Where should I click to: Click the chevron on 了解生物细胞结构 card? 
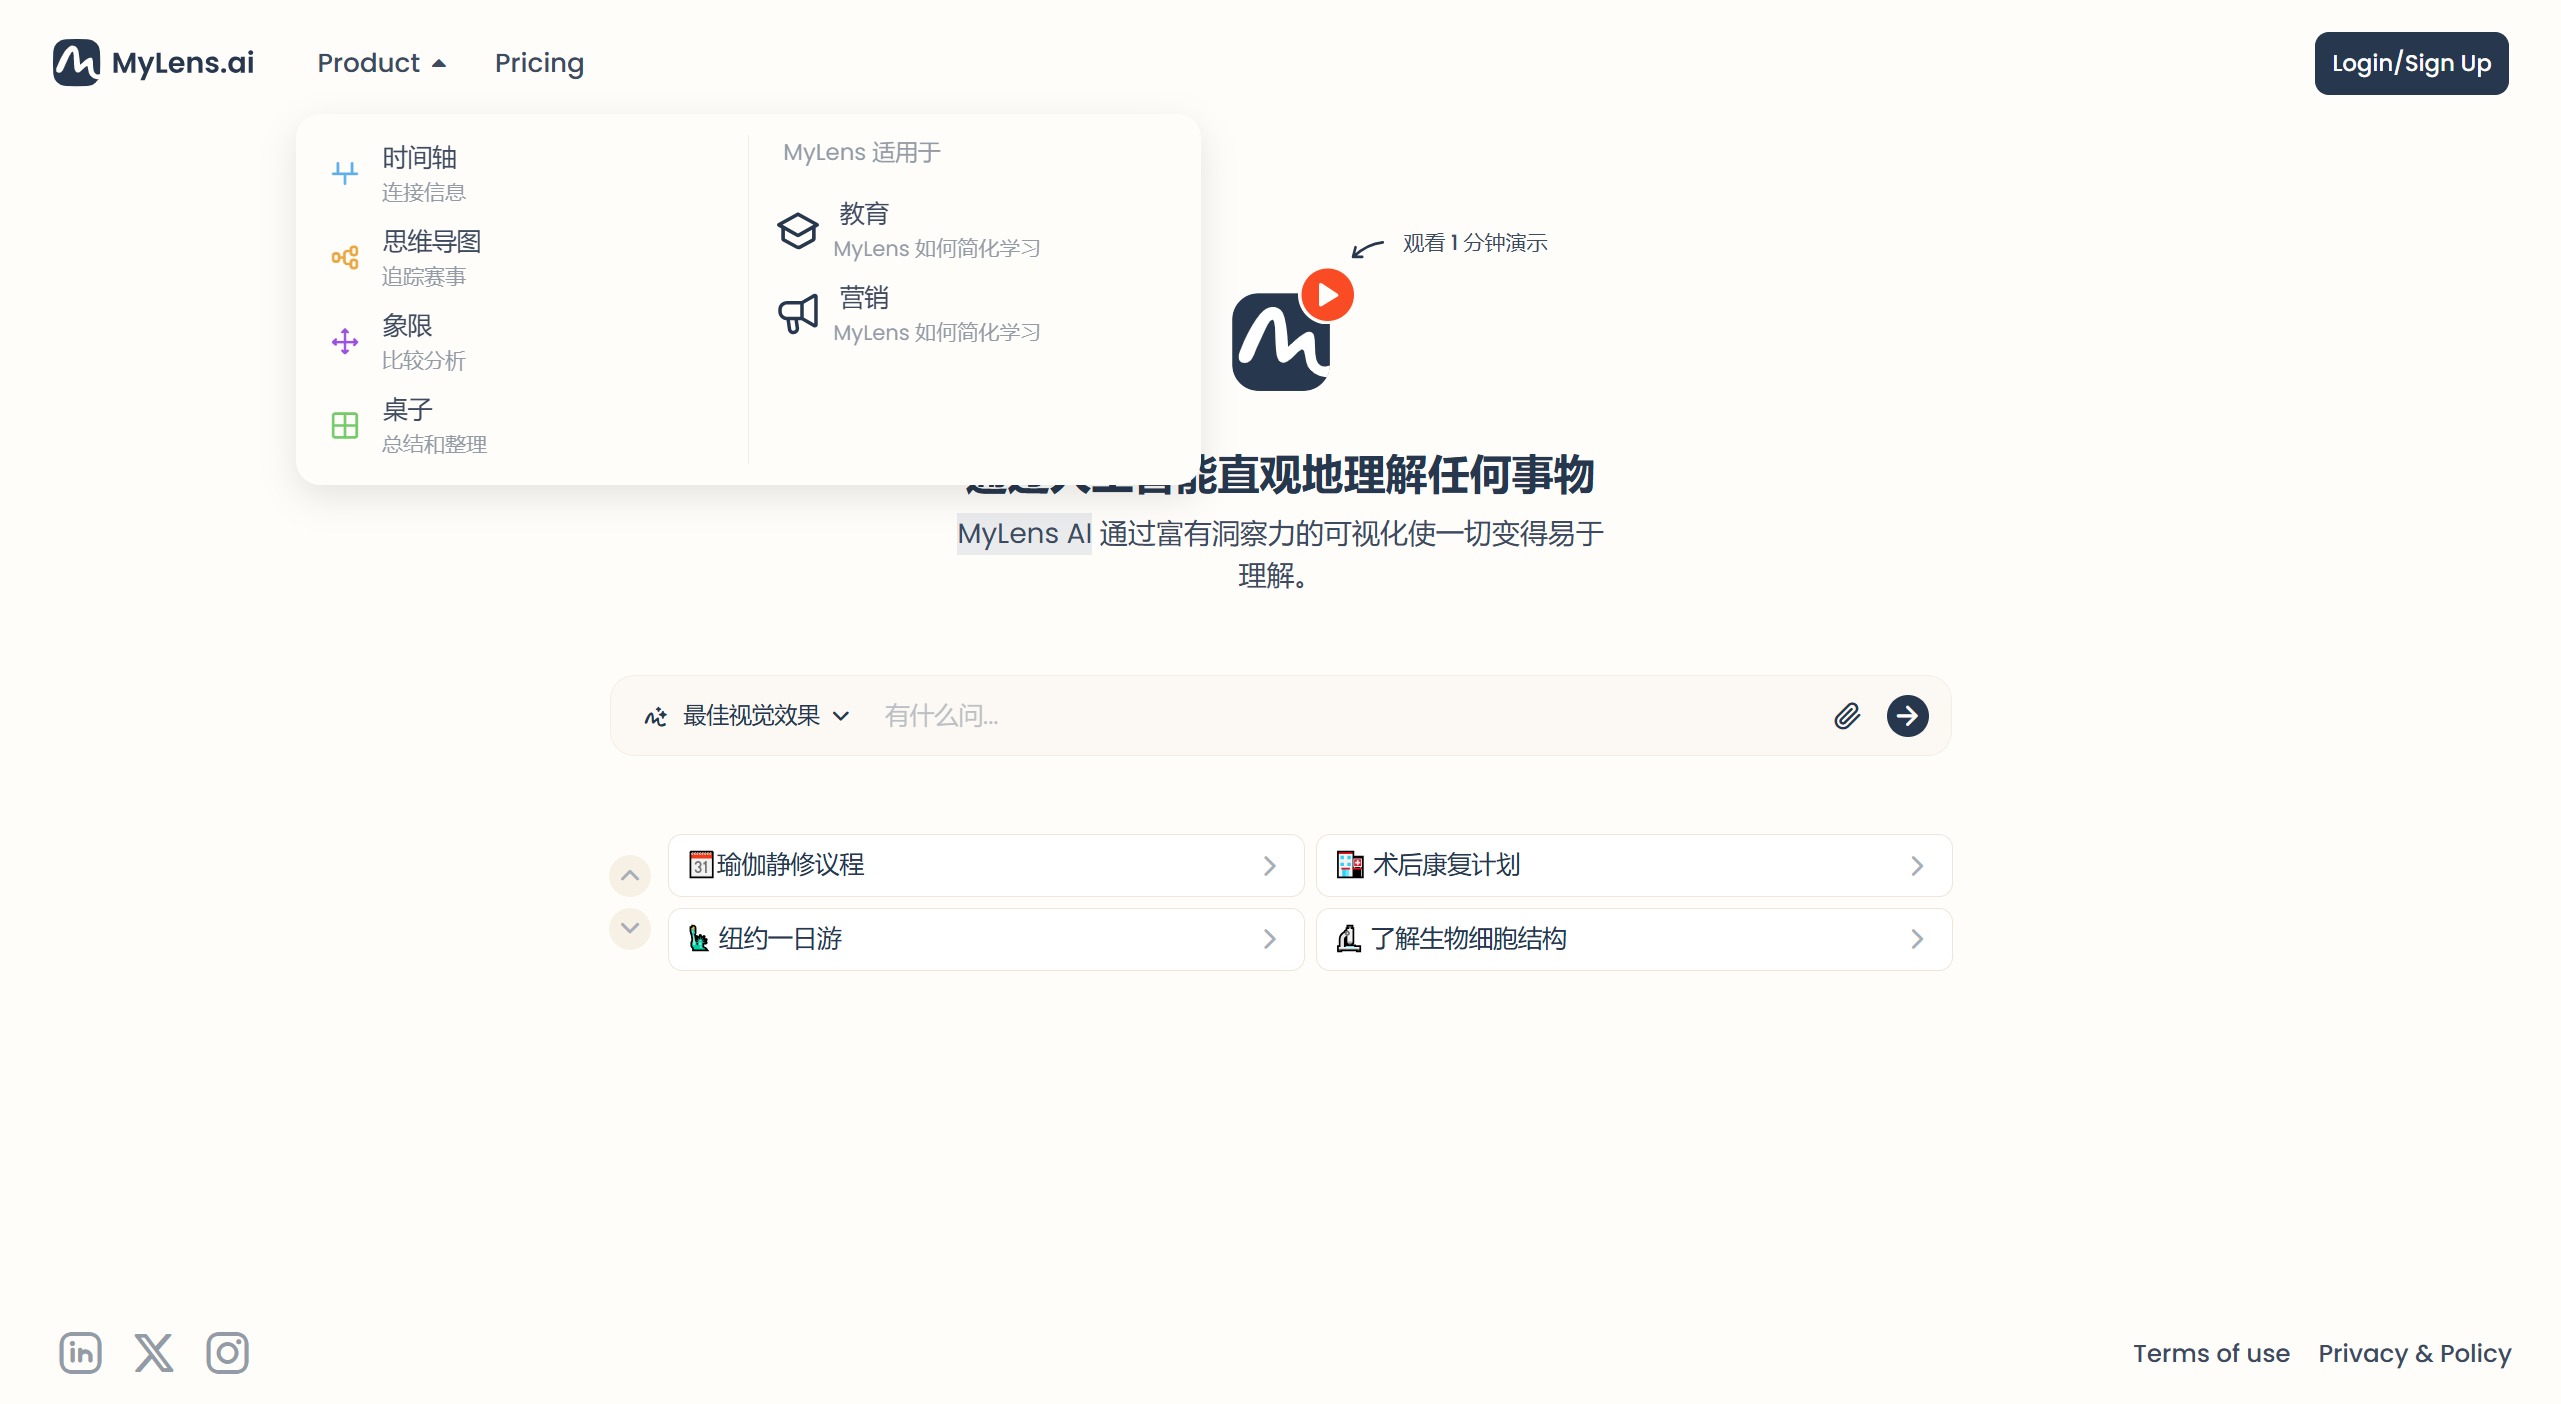1917,939
